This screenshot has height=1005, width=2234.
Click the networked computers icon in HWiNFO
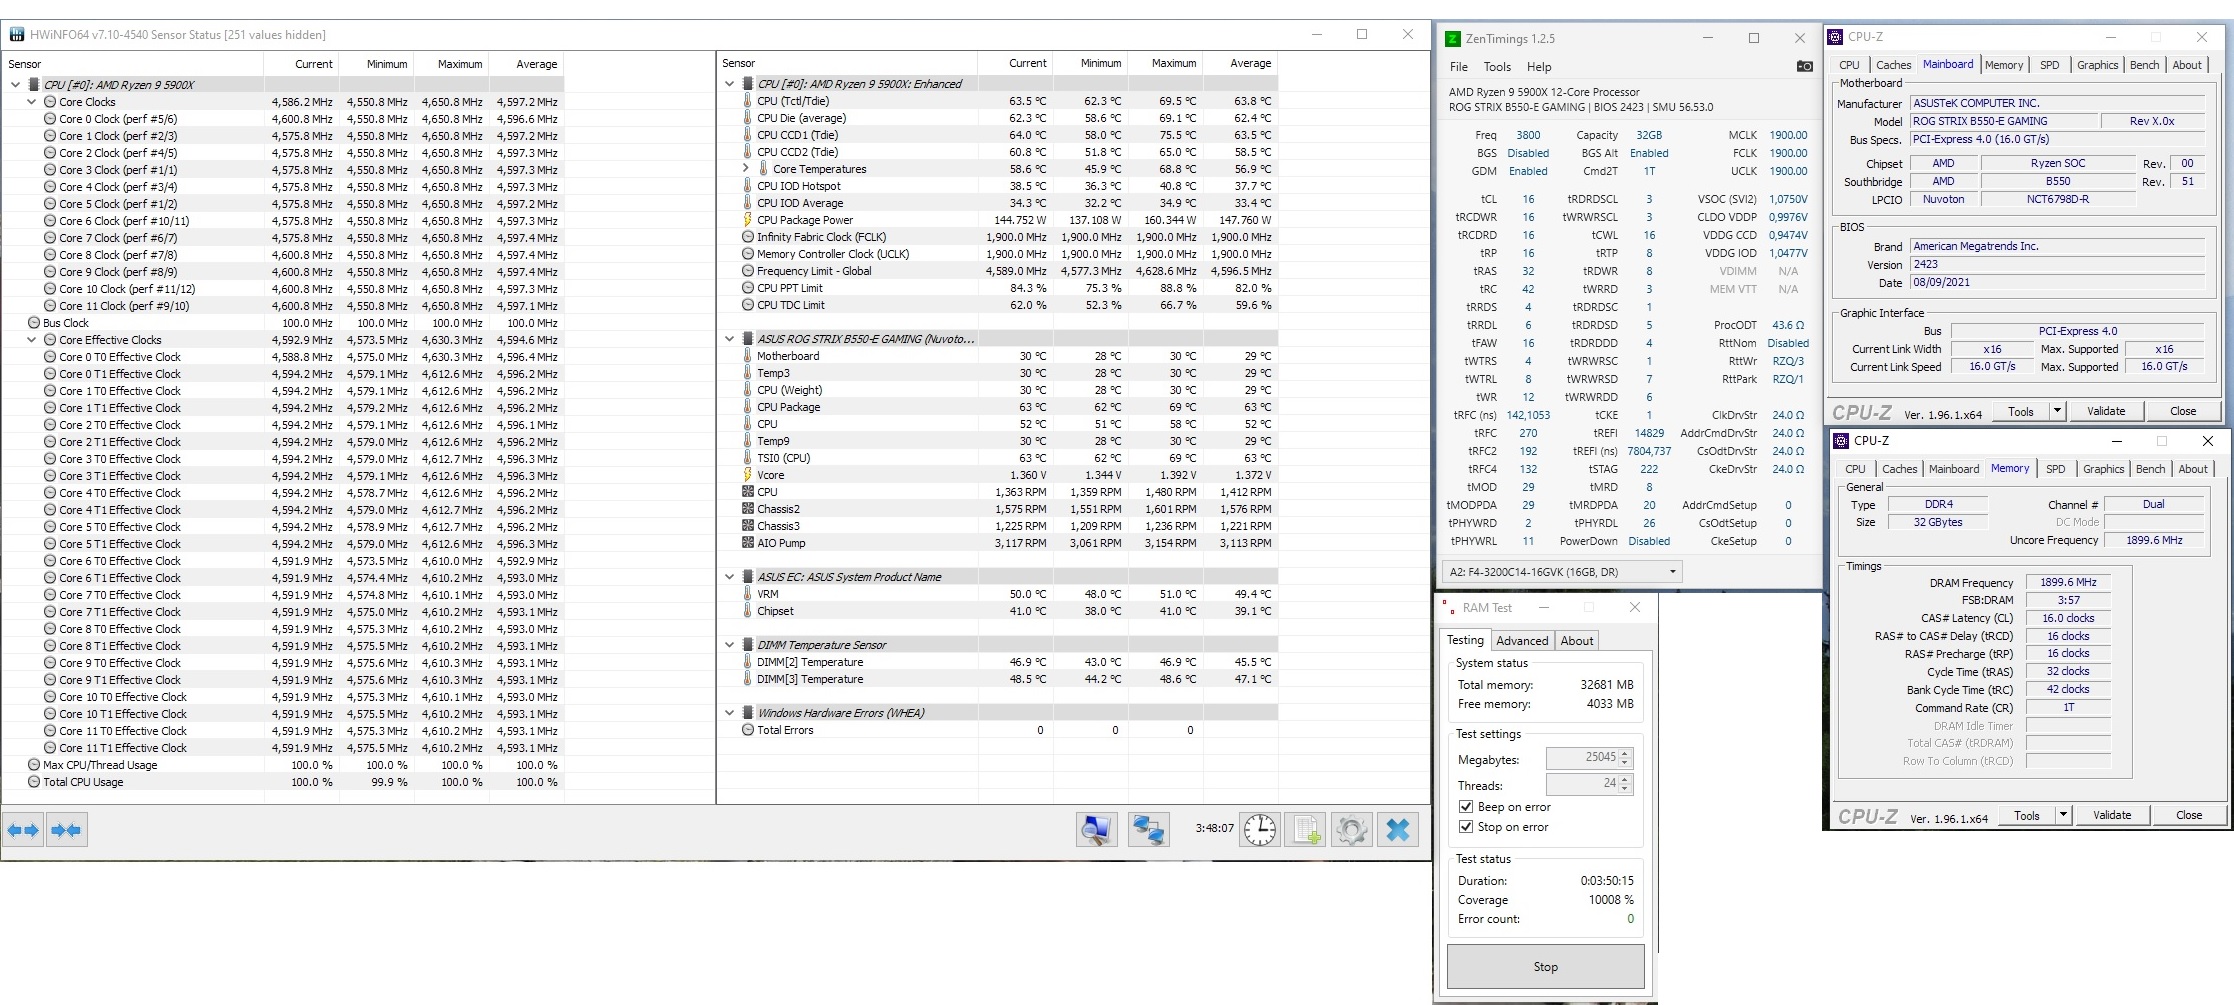(x=1149, y=830)
